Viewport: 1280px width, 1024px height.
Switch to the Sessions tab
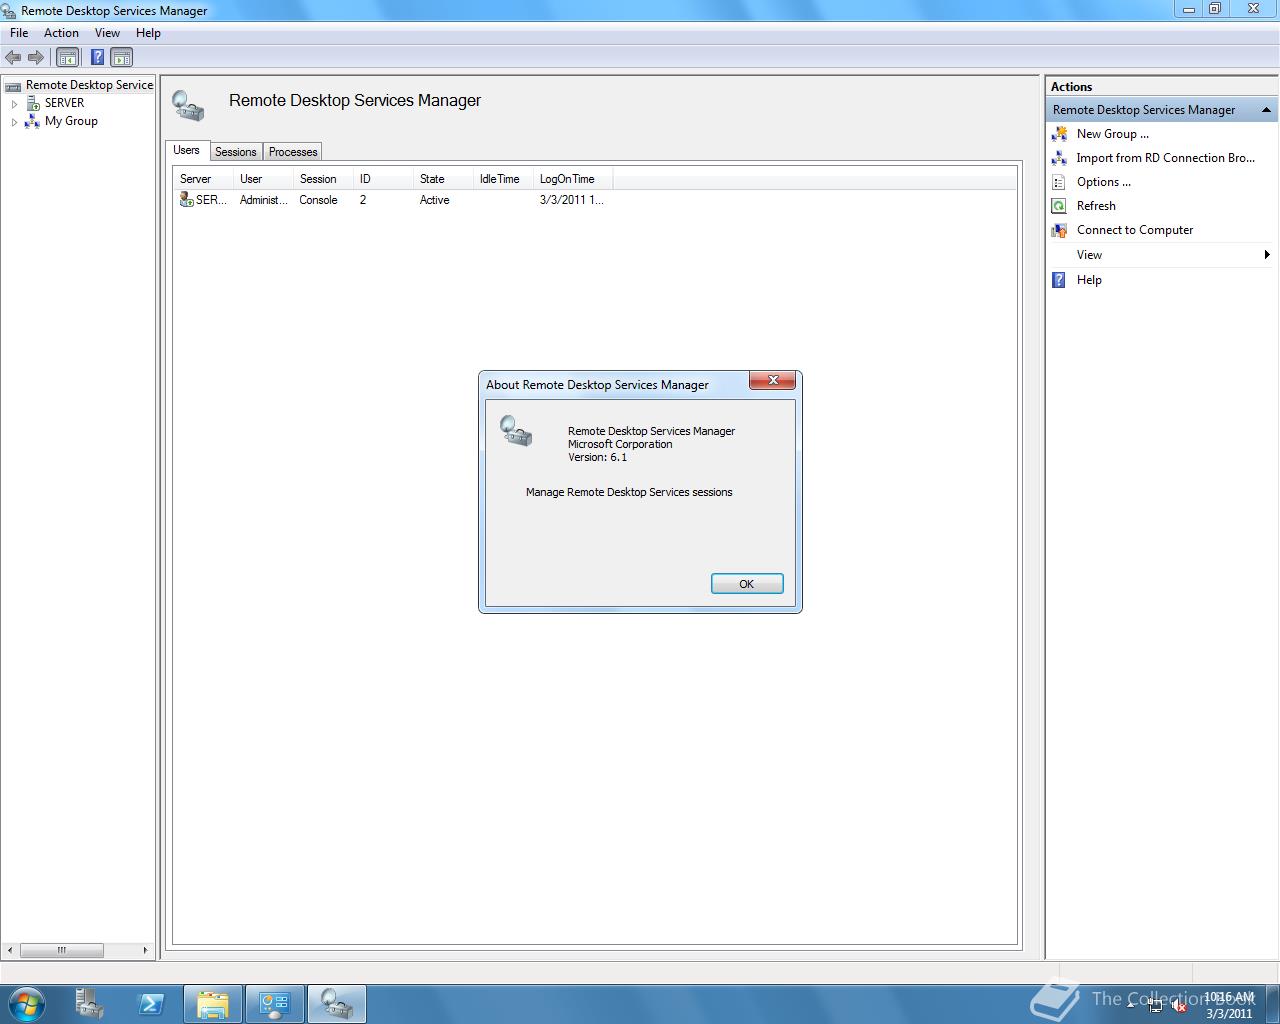point(236,152)
